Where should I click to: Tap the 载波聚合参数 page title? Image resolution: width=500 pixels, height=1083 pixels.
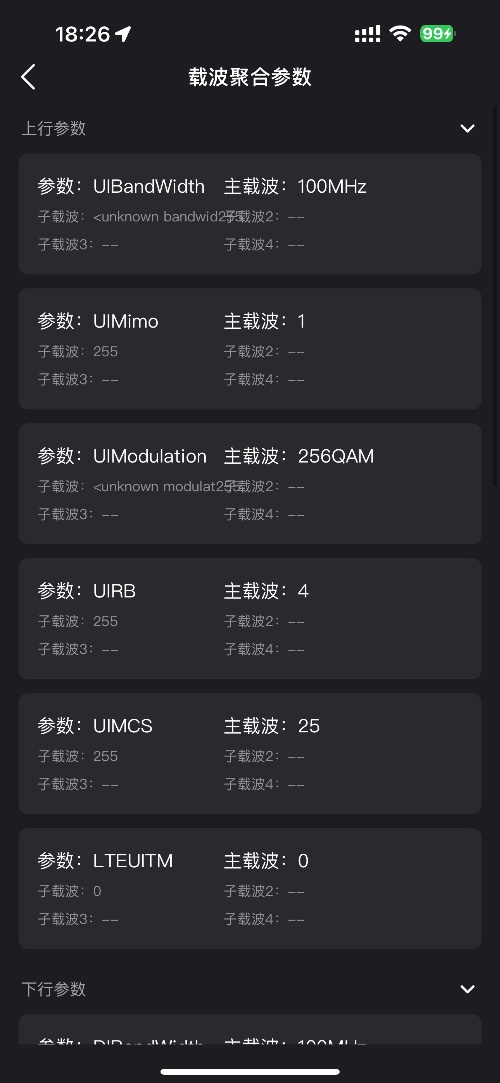pos(250,77)
